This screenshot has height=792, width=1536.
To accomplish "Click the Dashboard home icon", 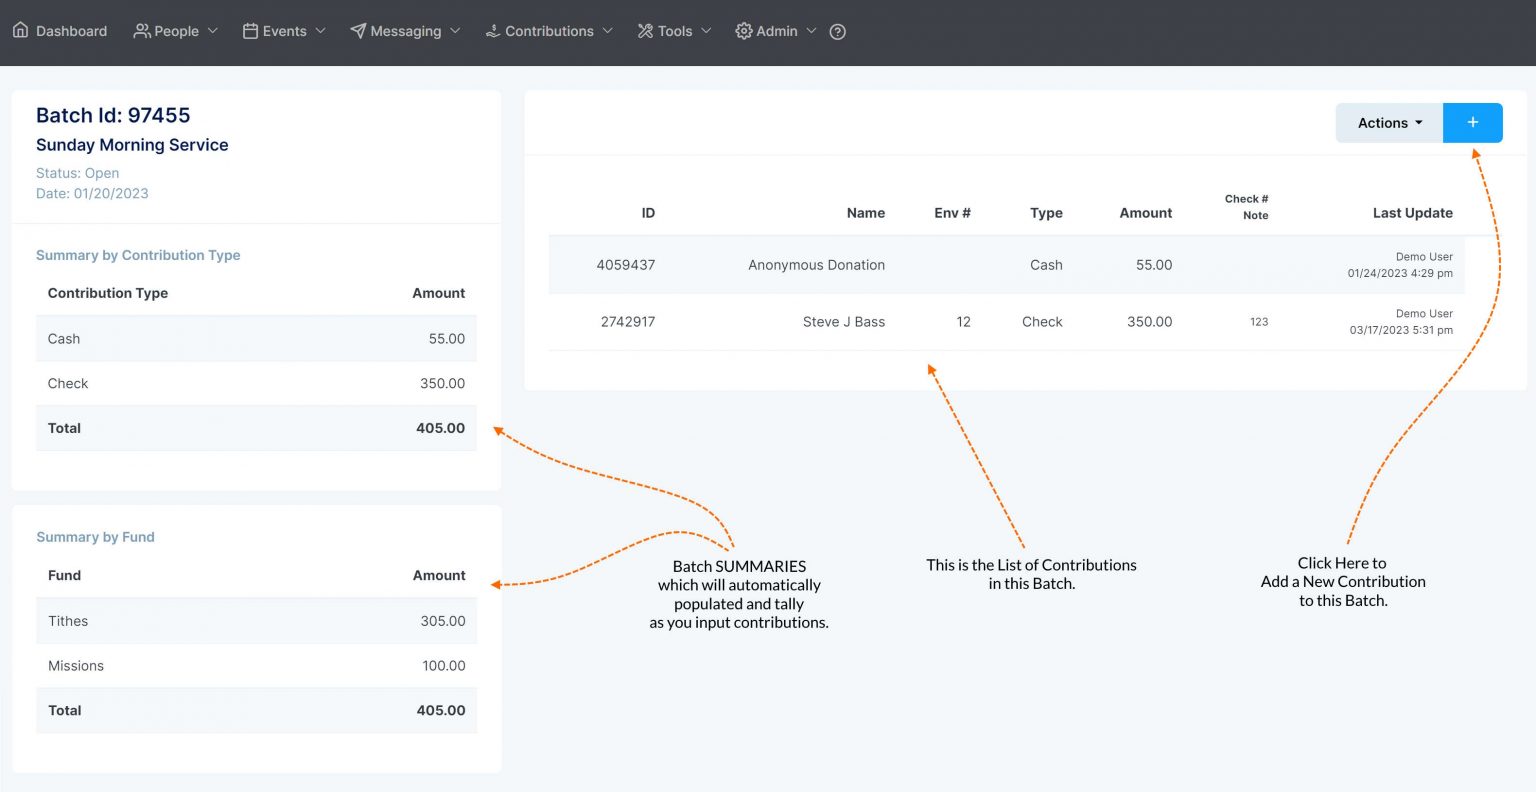I will coord(20,31).
